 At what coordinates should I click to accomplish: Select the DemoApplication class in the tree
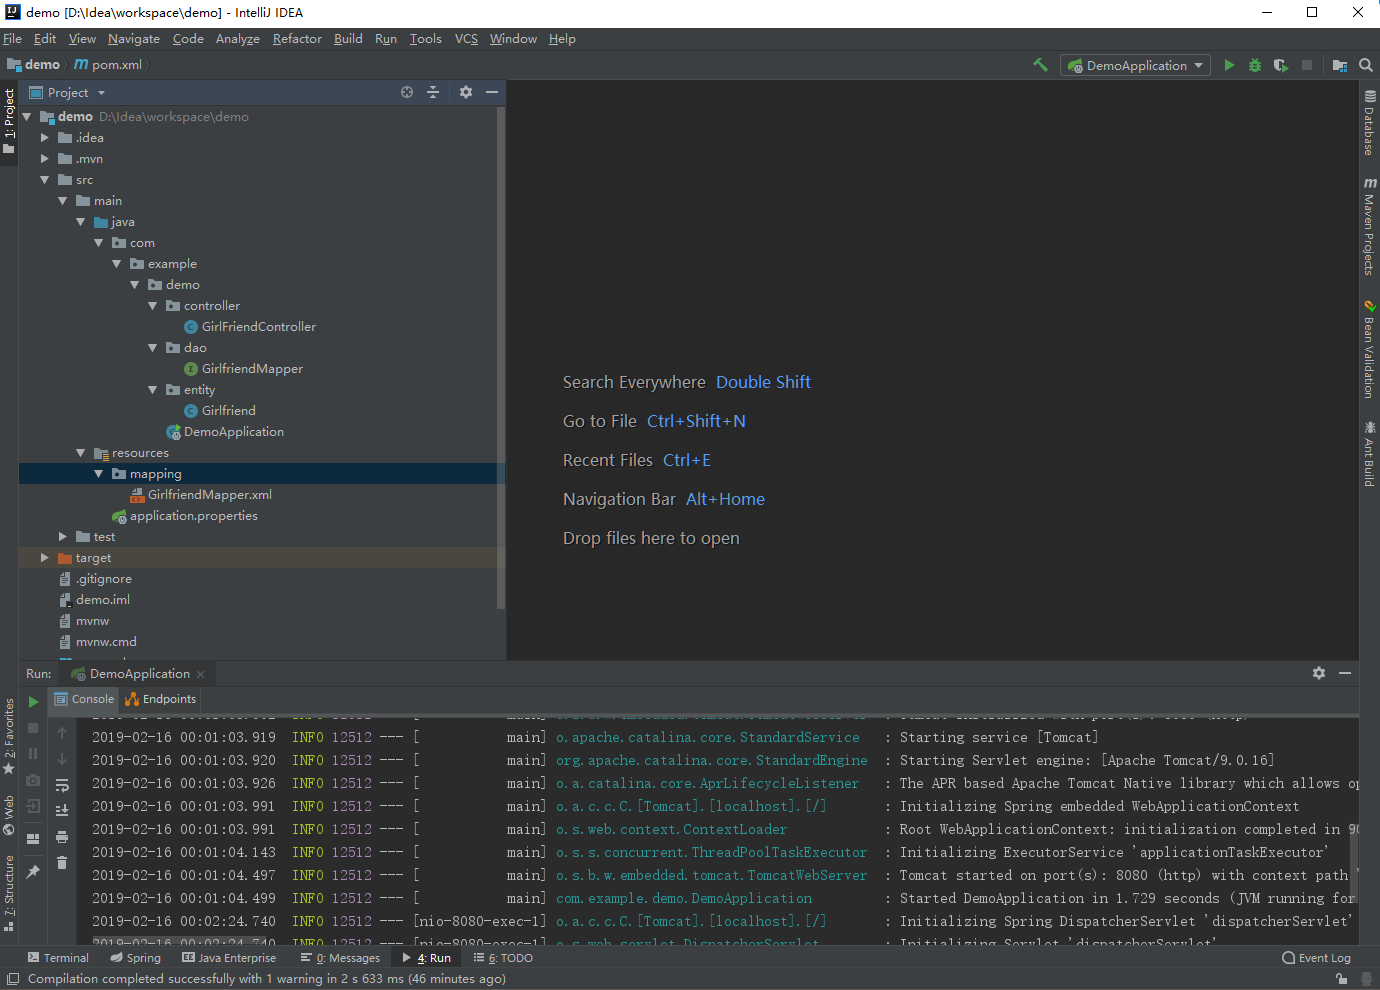click(x=225, y=432)
